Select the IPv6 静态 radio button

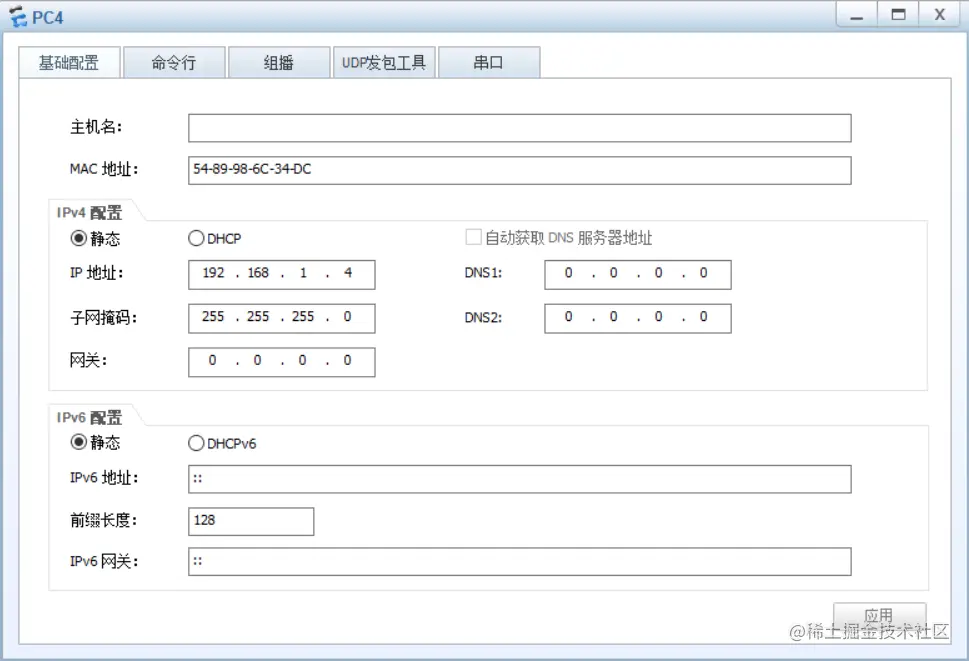tap(78, 442)
